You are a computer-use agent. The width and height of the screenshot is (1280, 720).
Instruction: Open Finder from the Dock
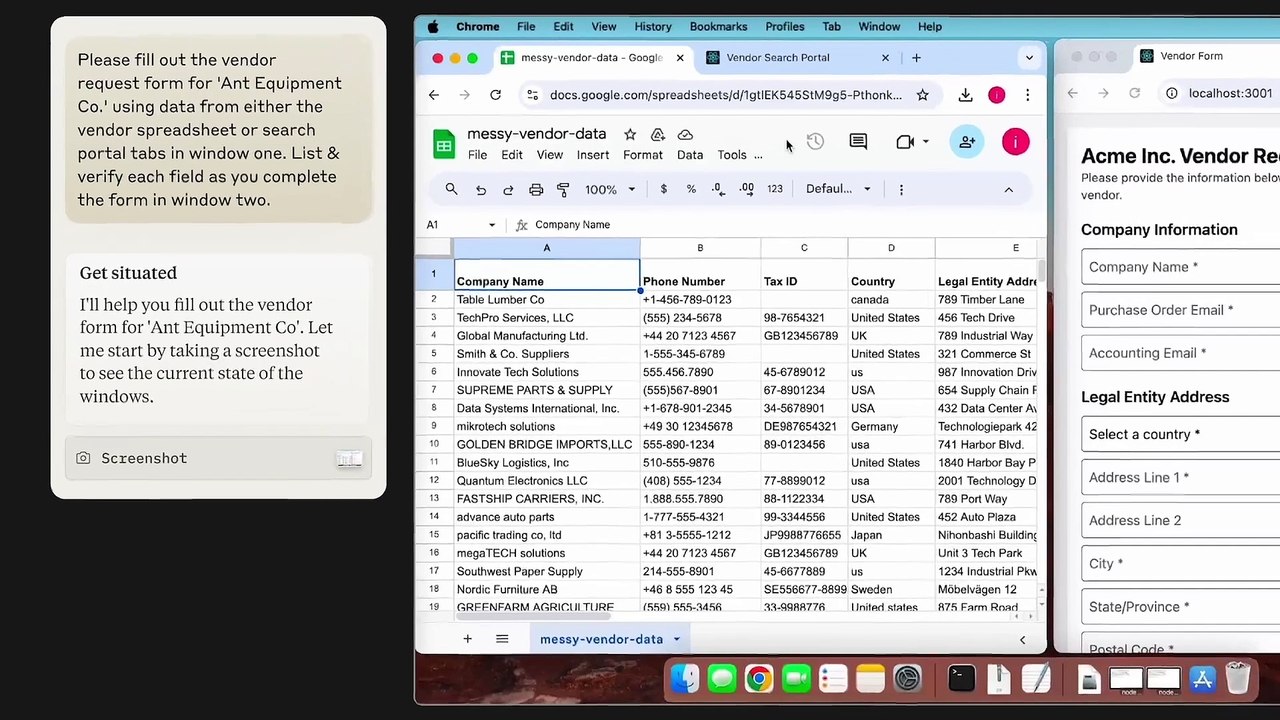pyautogui.click(x=684, y=679)
